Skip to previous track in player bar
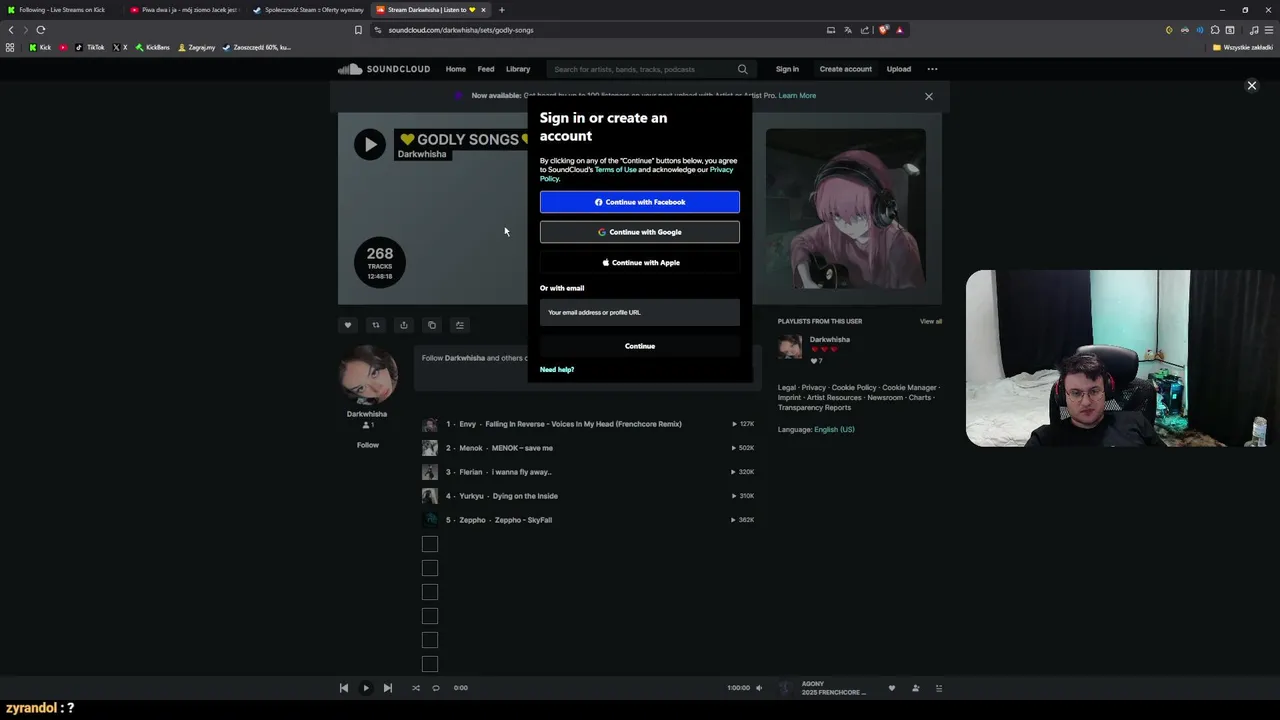The height and width of the screenshot is (720, 1280). coord(344,688)
